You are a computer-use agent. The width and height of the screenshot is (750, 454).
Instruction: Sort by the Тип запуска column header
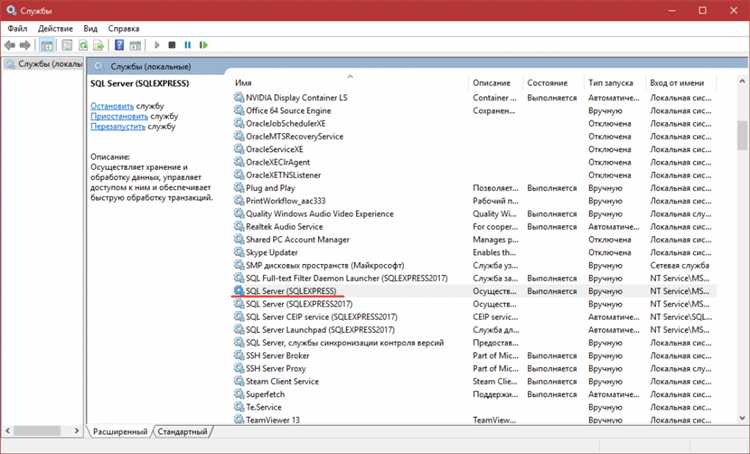coord(615,83)
